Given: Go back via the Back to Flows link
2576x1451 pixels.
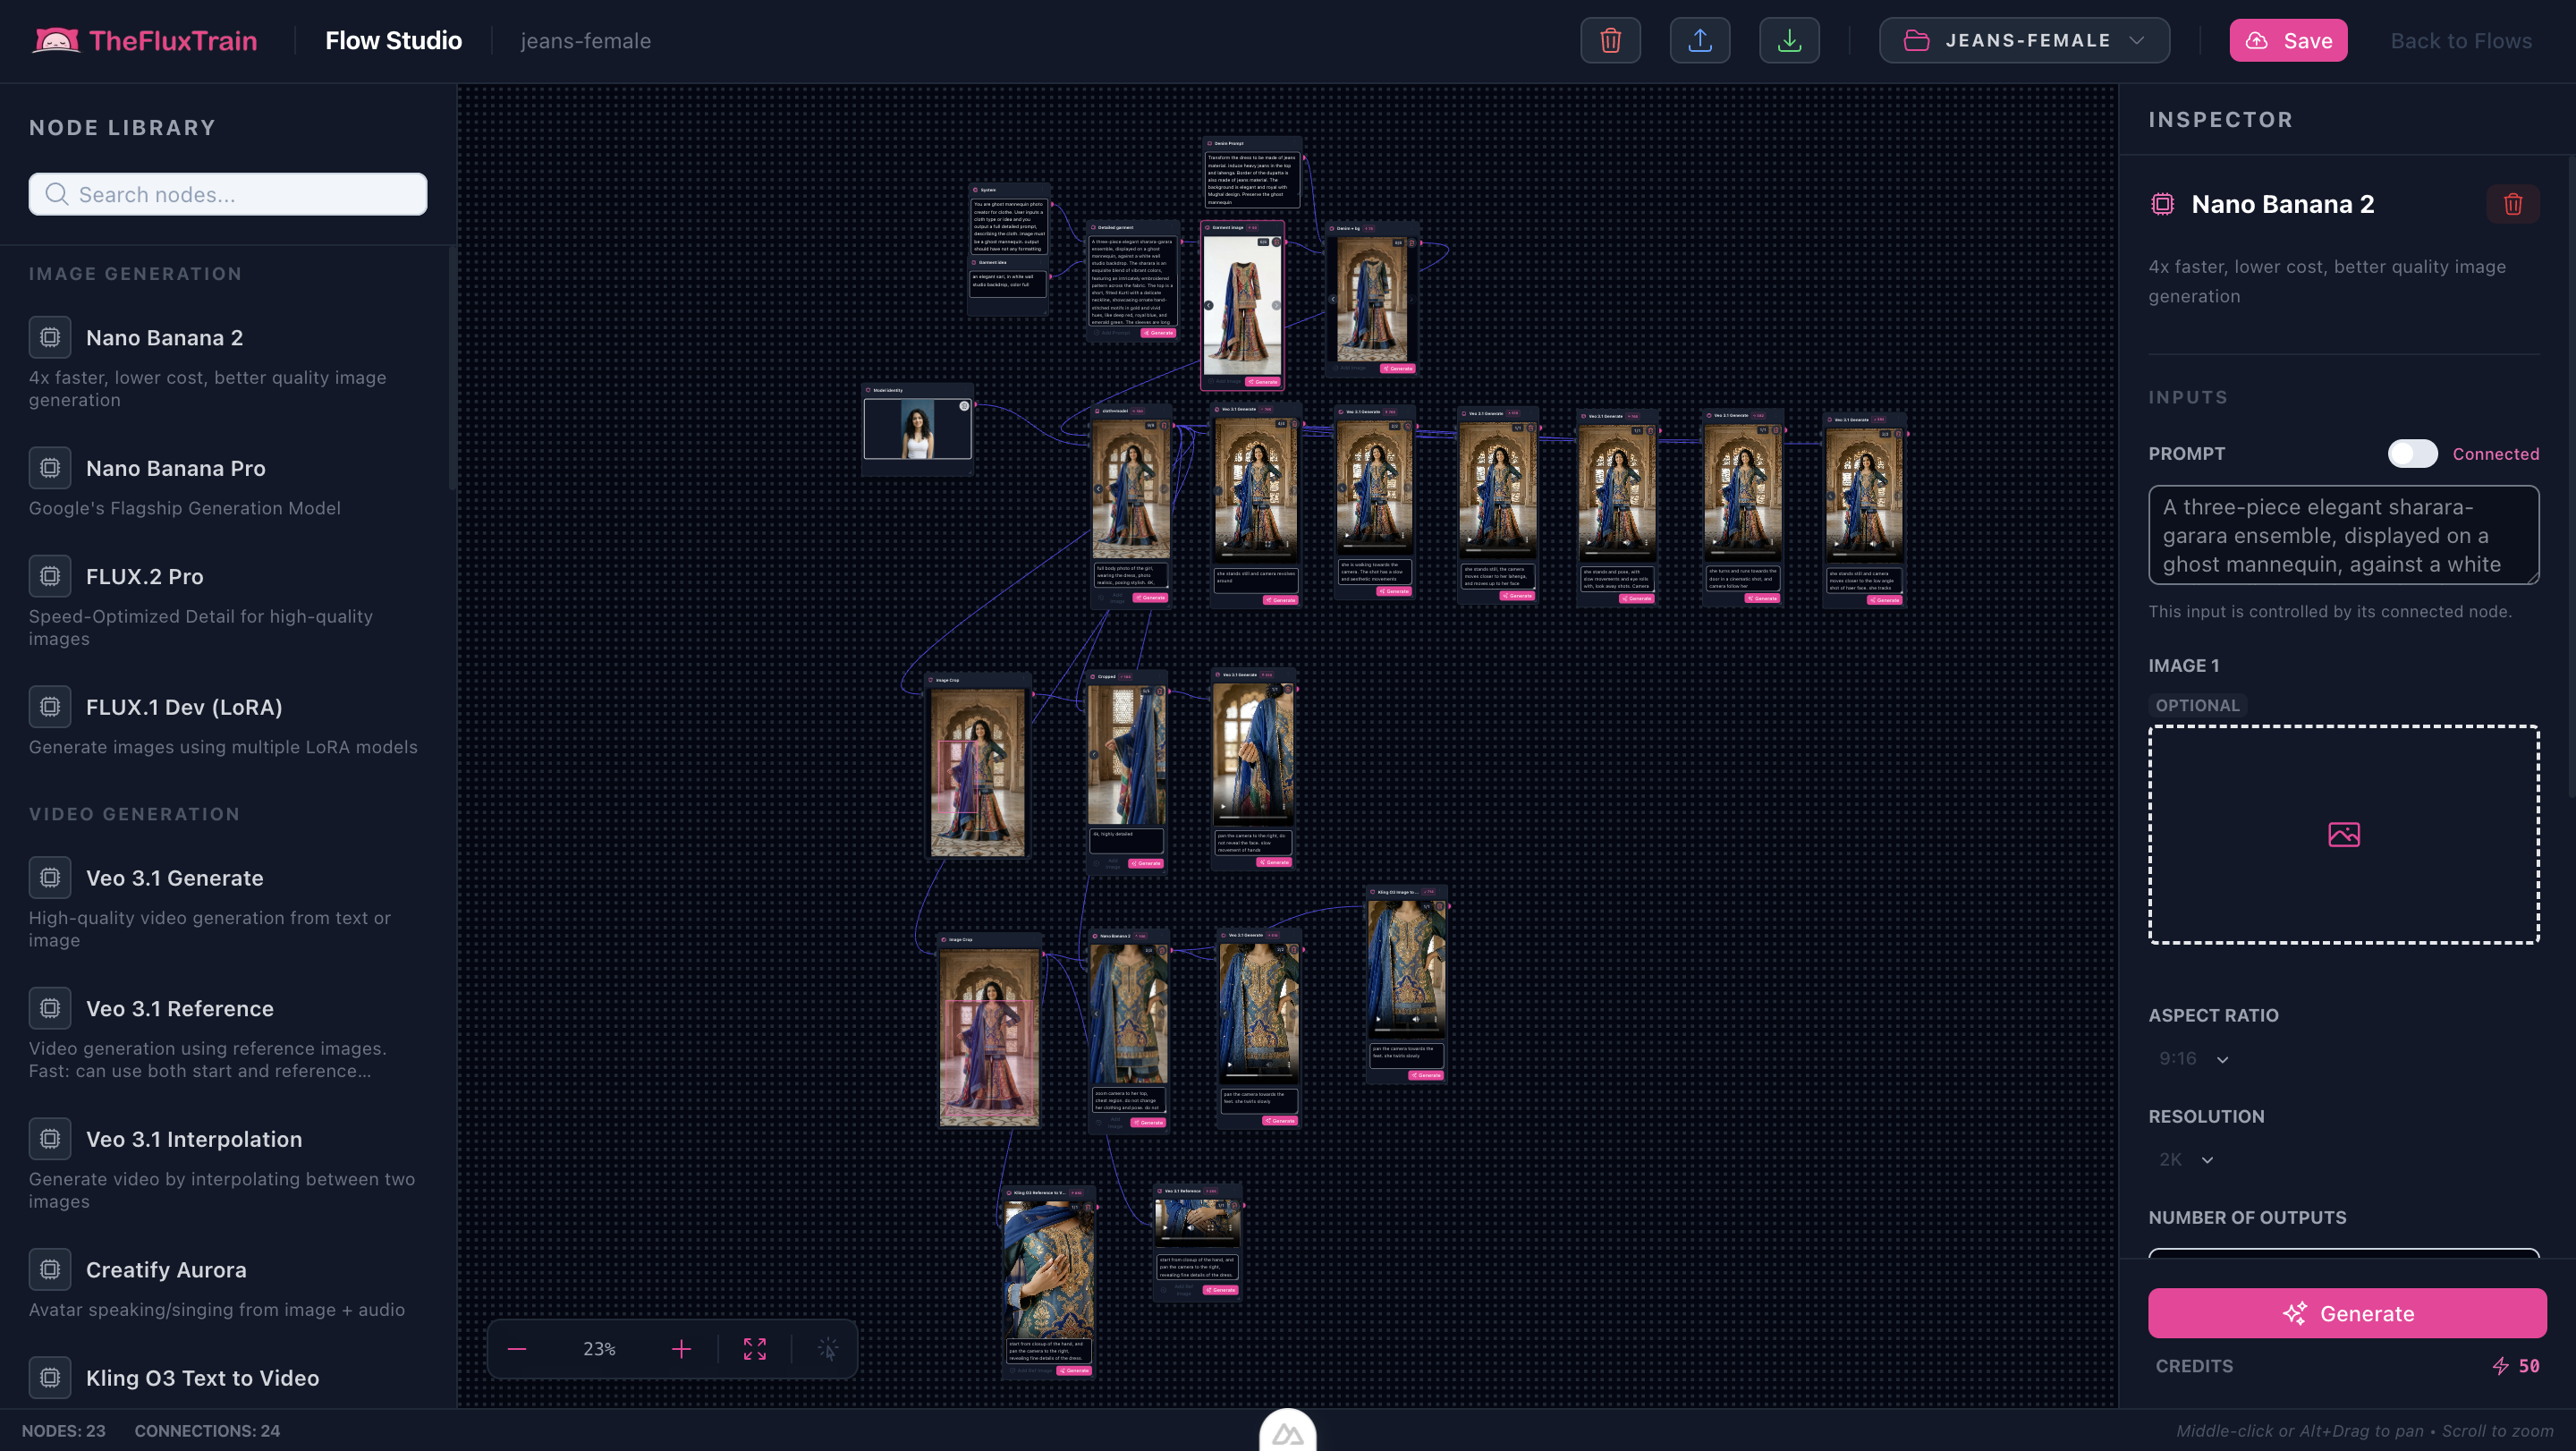Looking at the screenshot, I should pyautogui.click(x=2461, y=41).
